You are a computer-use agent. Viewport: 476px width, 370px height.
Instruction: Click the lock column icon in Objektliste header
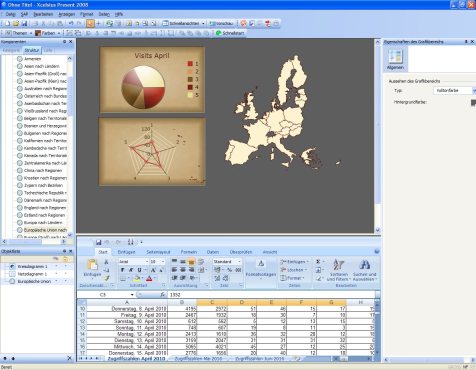click(65, 259)
